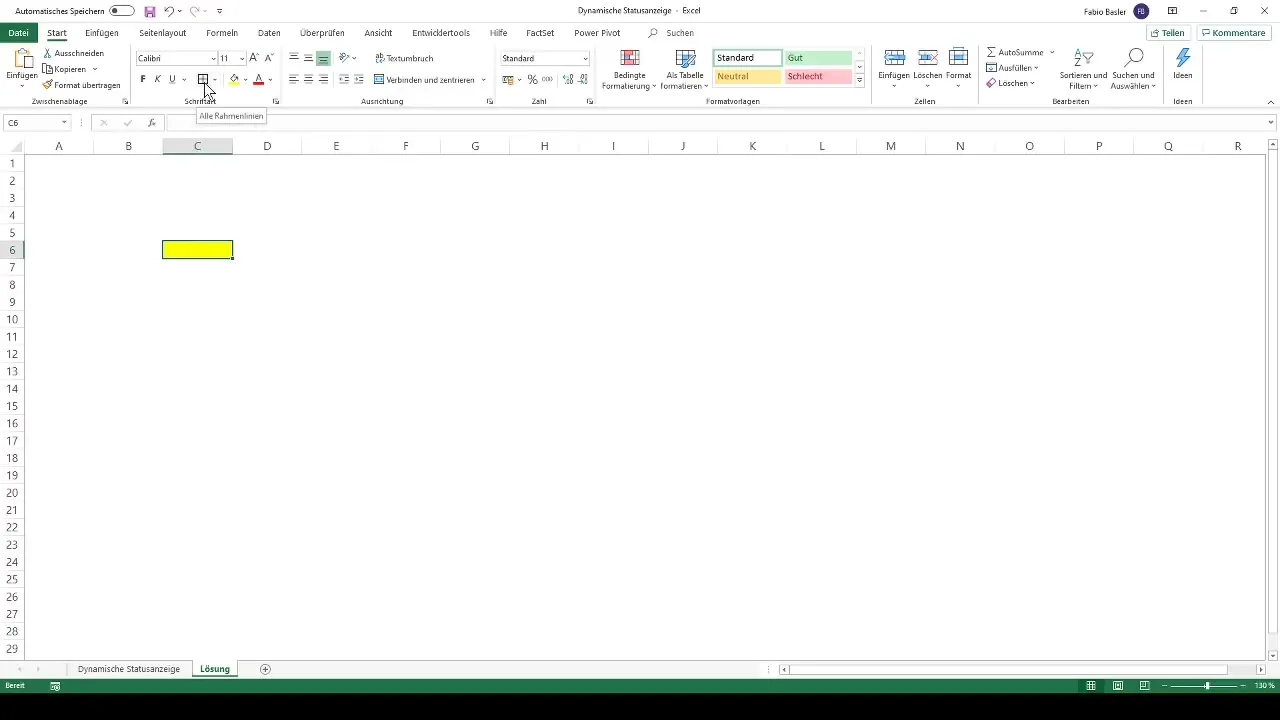Apply thousands separator format
This screenshot has height=720, width=1280.
tap(547, 79)
